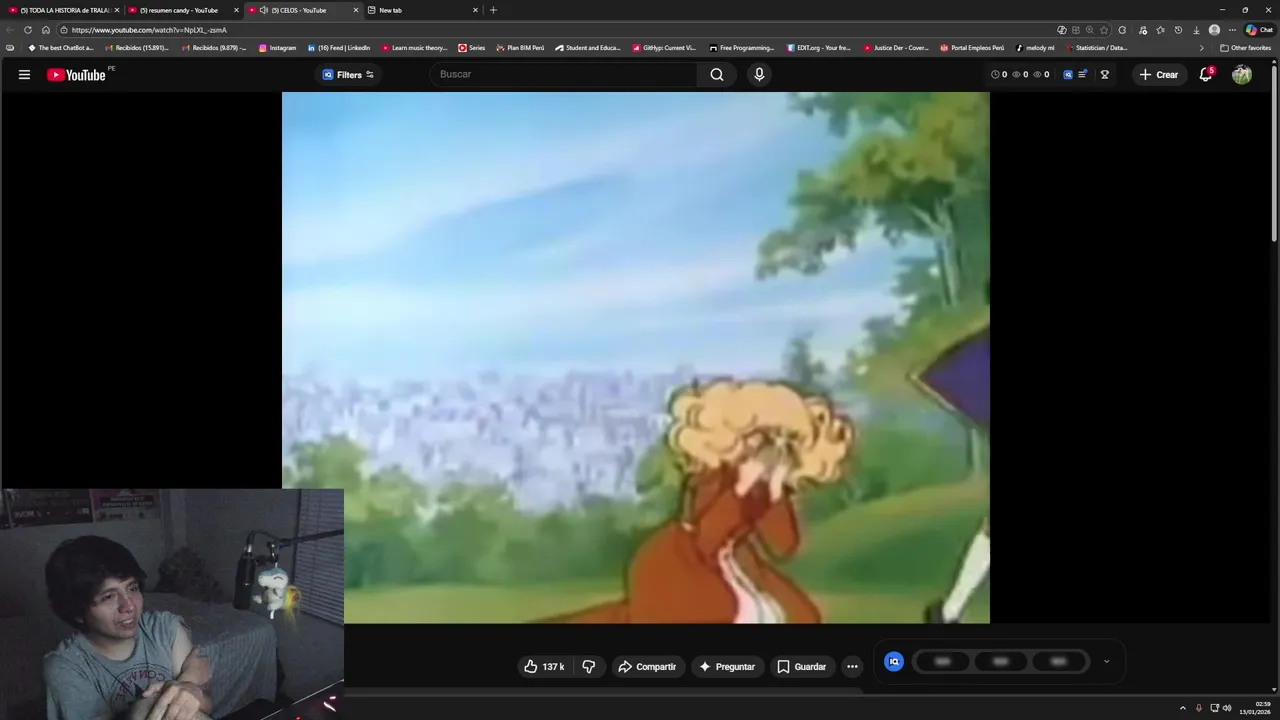Screen dimensions: 1280x720
Task: Open the Free Programming bookmark
Action: (x=742, y=48)
